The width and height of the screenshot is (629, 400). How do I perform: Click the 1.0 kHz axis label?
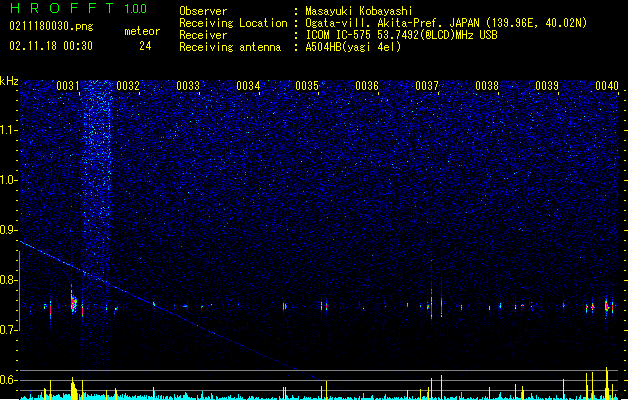pos(8,180)
